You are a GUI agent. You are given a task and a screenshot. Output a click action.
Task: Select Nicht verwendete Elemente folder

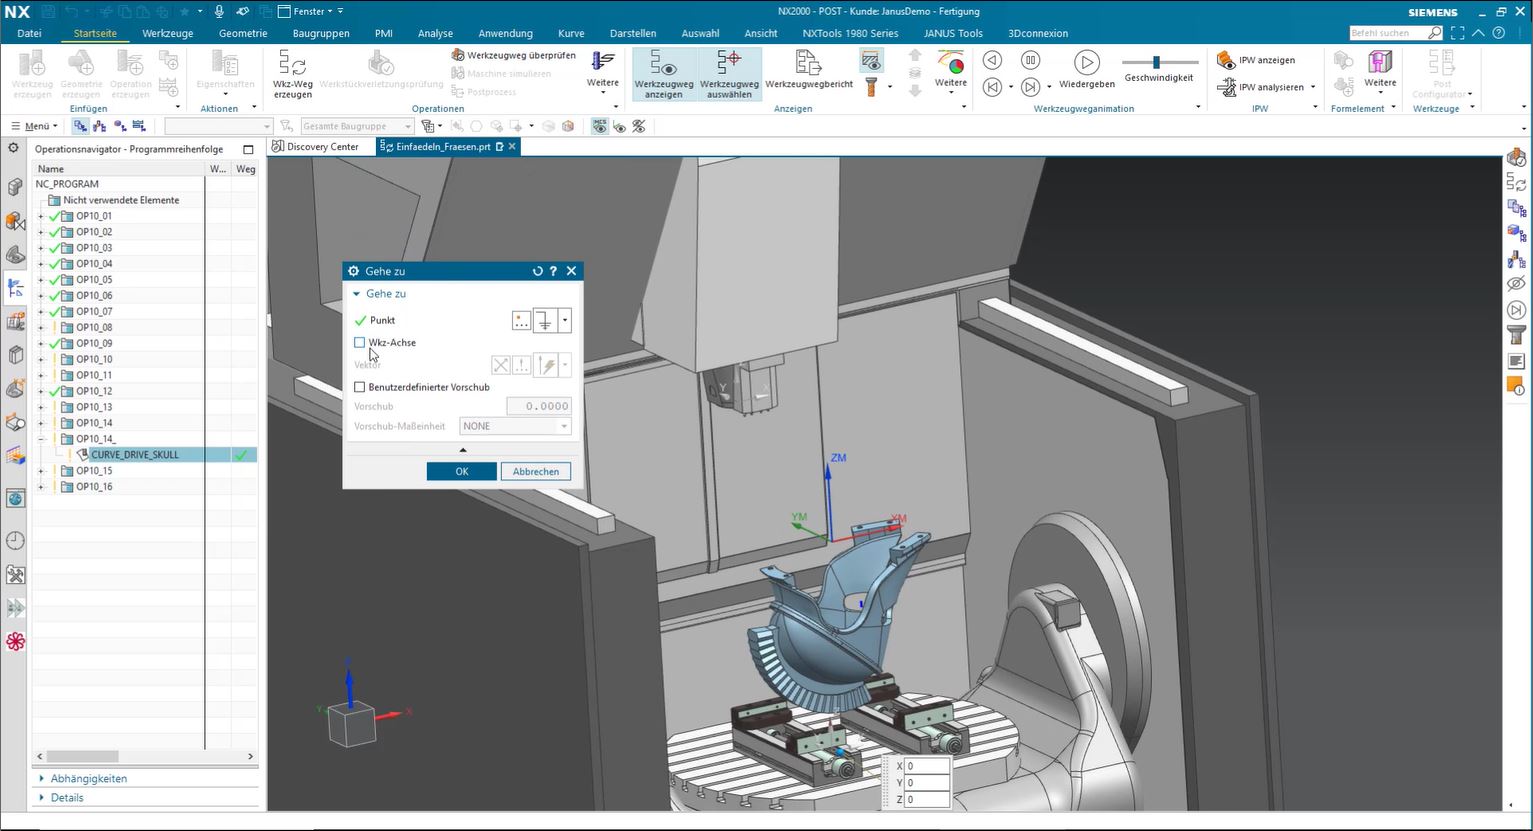(x=121, y=200)
